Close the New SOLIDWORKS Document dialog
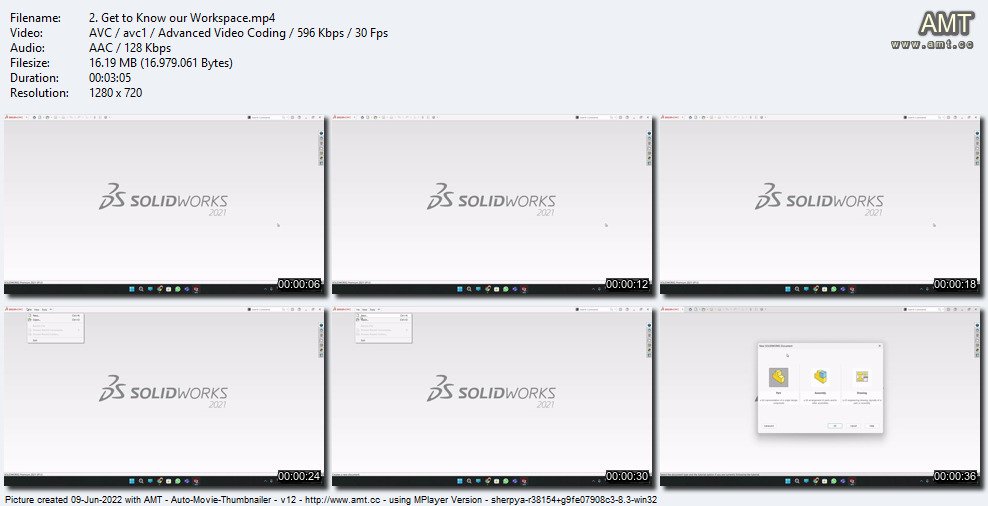The image size is (988, 506). (x=880, y=346)
